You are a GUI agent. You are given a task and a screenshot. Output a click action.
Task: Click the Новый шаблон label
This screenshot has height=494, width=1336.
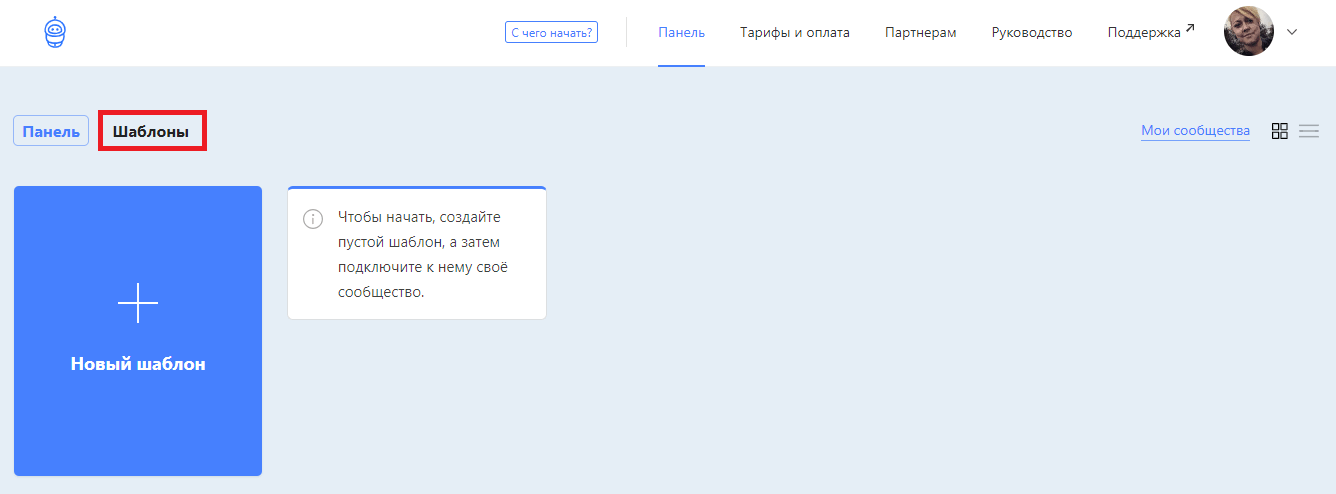point(138,364)
